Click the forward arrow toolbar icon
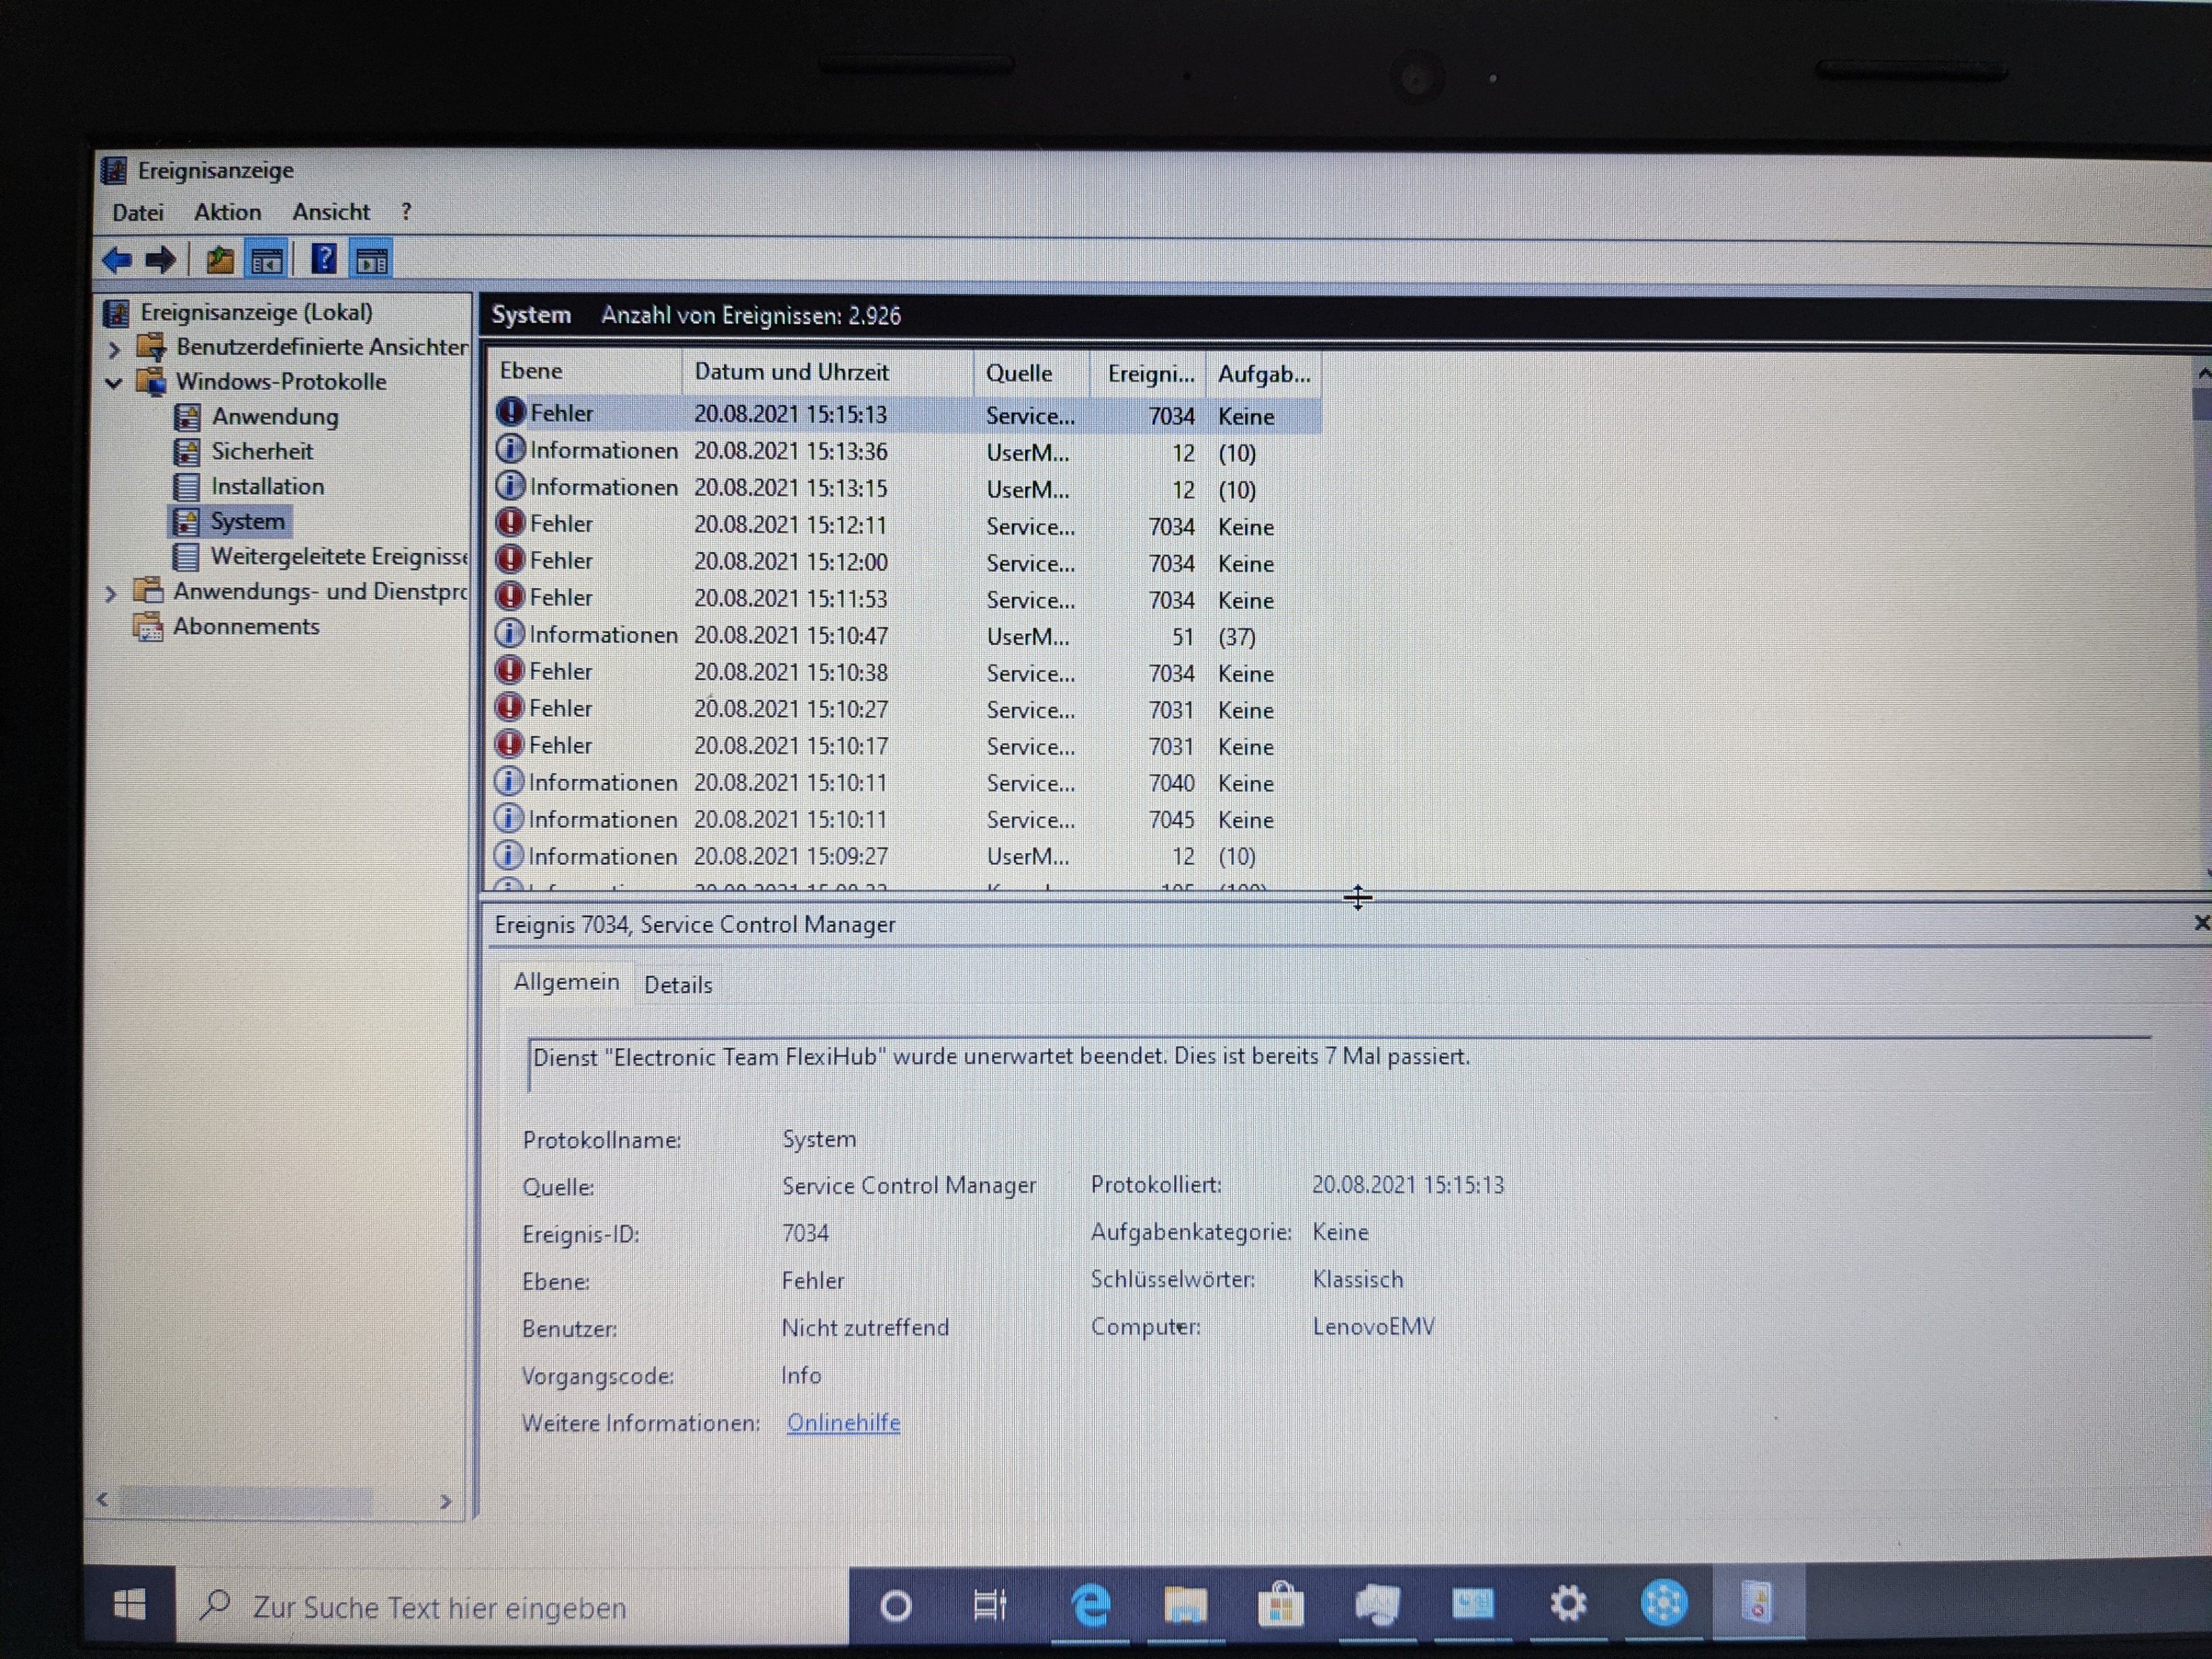Screen dimensions: 2212x1659 [x=160, y=260]
